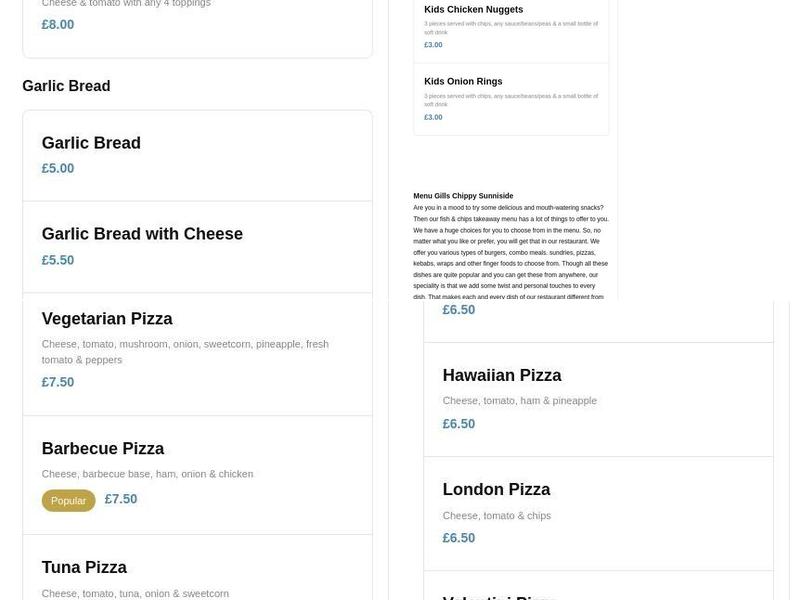Click the Menu Gills Chippy Sunniside heading
The height and width of the screenshot is (600, 800).
pyautogui.click(x=463, y=196)
